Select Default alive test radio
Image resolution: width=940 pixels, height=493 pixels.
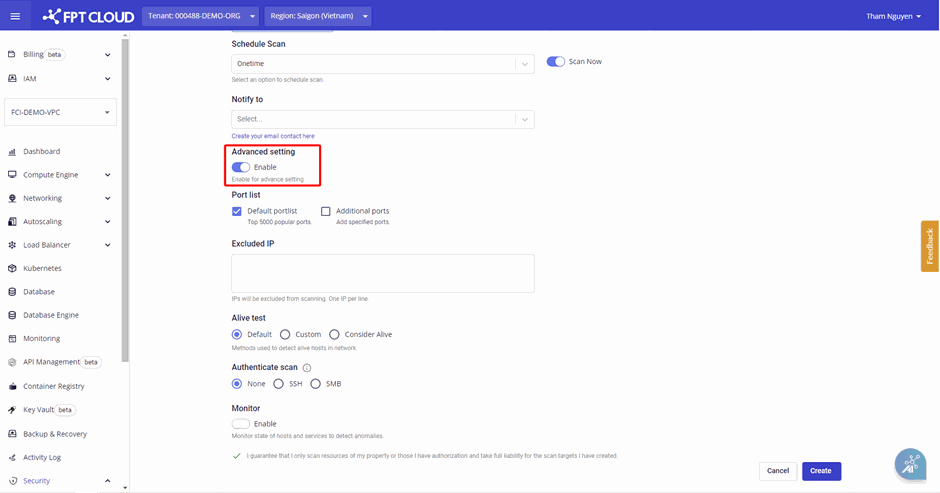pos(237,335)
